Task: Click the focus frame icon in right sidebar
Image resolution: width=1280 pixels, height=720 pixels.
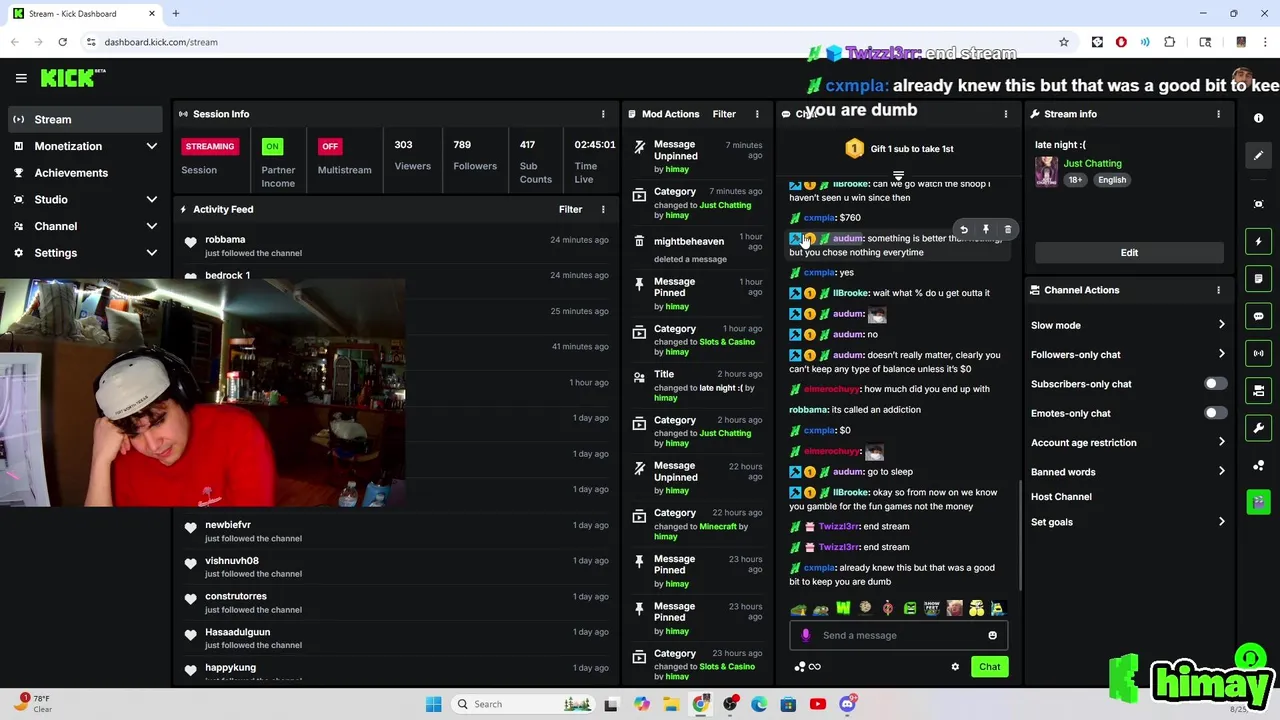Action: (1258, 204)
